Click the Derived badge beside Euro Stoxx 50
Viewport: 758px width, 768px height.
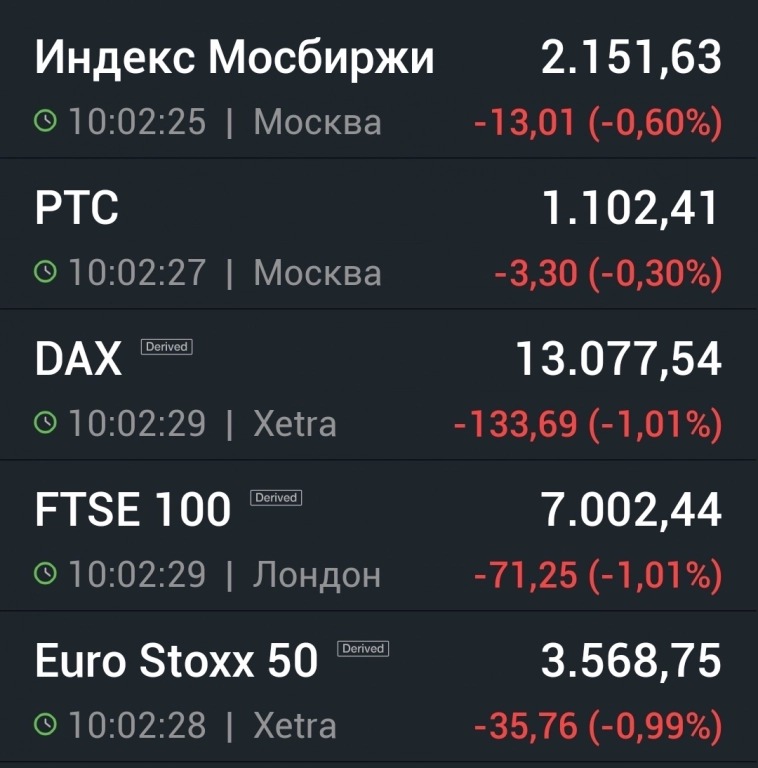363,648
